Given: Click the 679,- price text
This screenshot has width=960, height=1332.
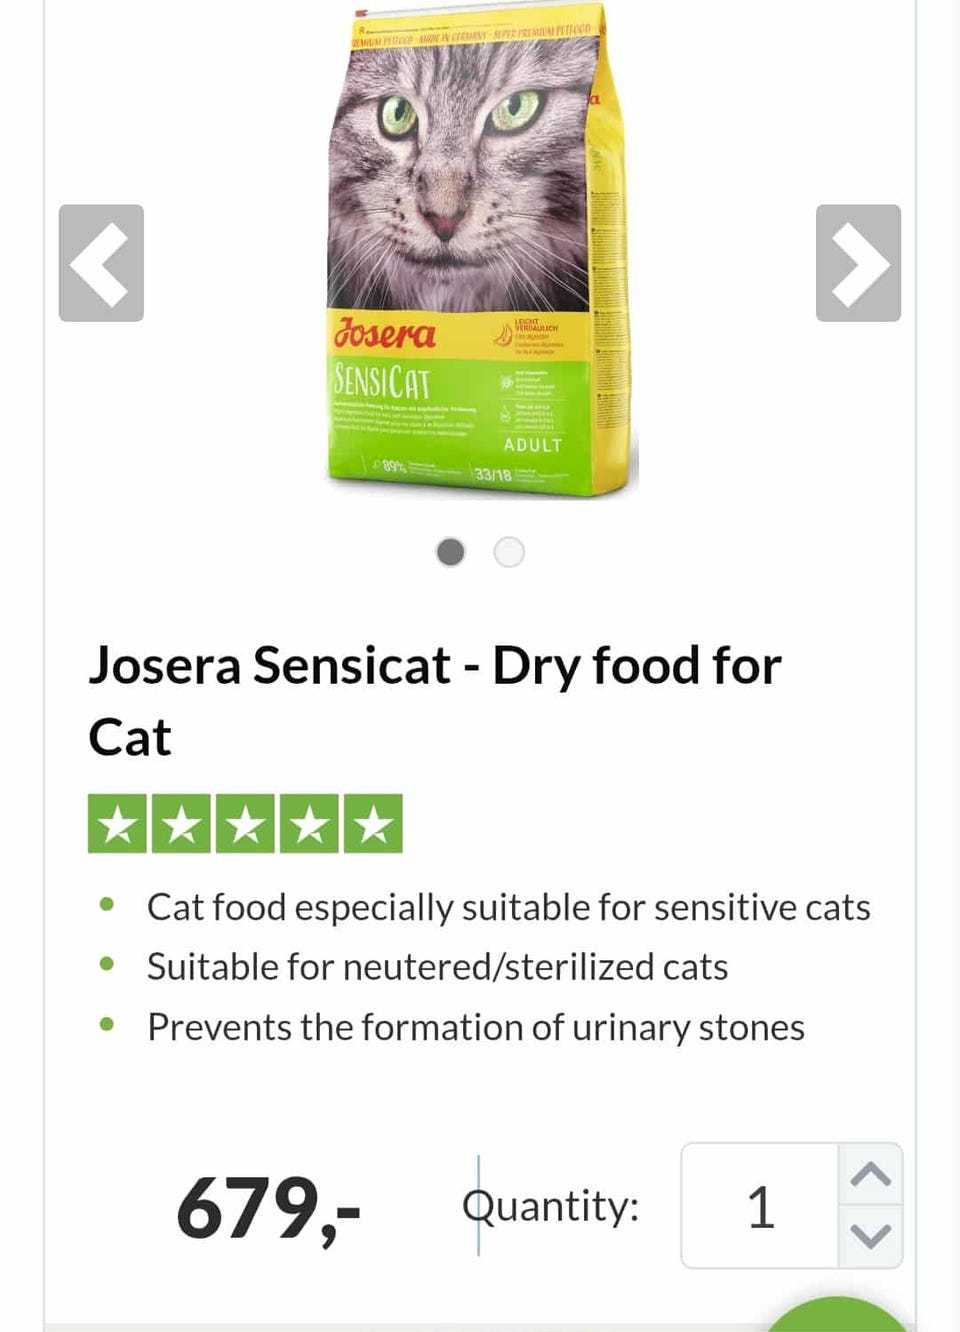Looking at the screenshot, I should [268, 1208].
